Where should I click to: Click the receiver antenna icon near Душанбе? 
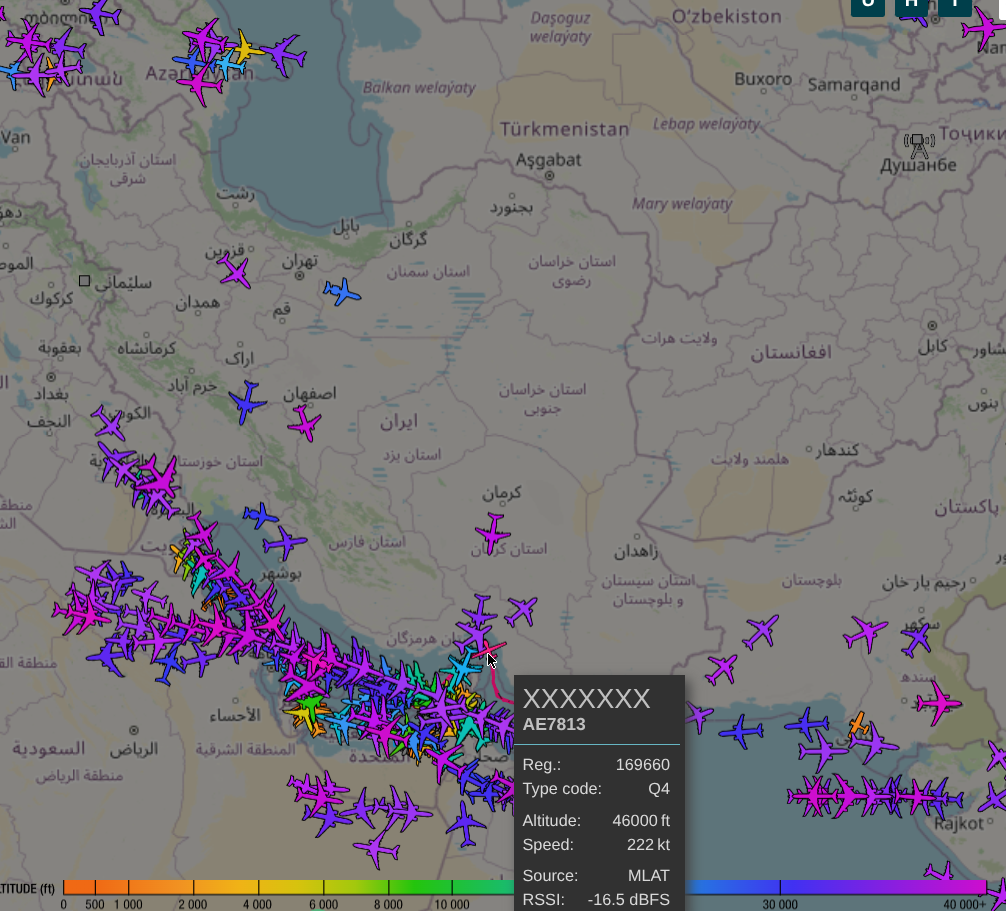tap(919, 146)
